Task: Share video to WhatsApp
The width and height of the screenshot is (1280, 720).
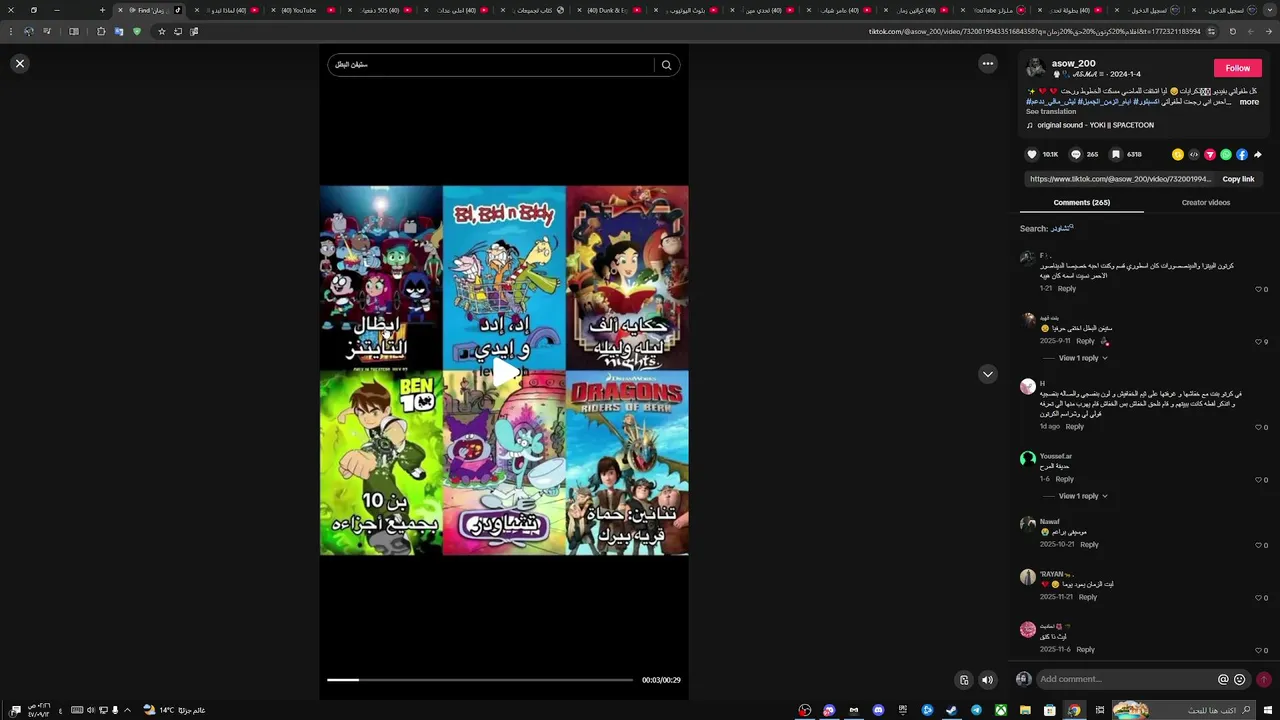Action: pos(1226,155)
